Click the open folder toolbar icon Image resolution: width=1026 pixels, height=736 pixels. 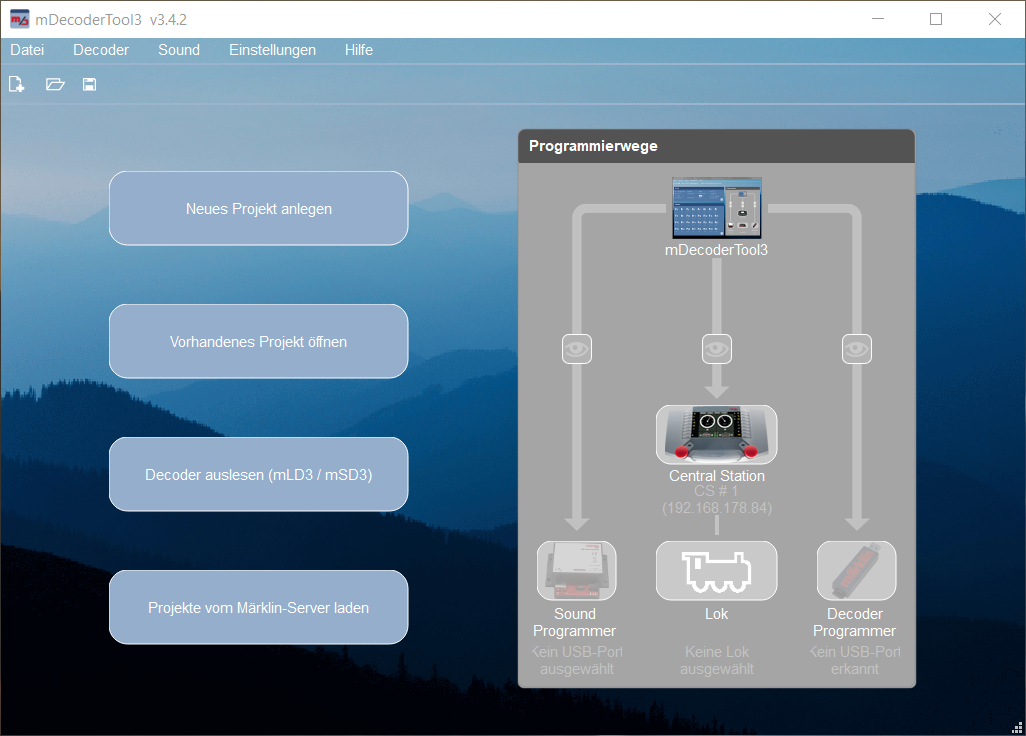[55, 84]
